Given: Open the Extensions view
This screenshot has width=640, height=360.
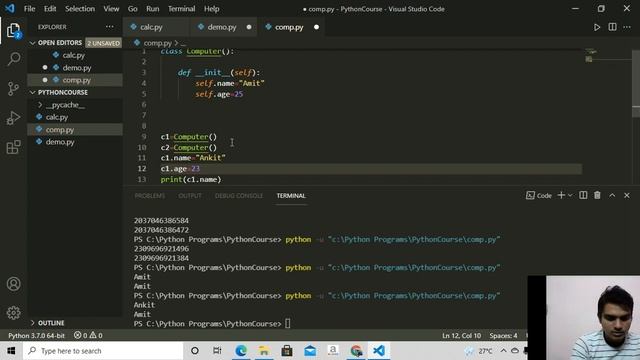Looking at the screenshot, I should (x=13, y=147).
